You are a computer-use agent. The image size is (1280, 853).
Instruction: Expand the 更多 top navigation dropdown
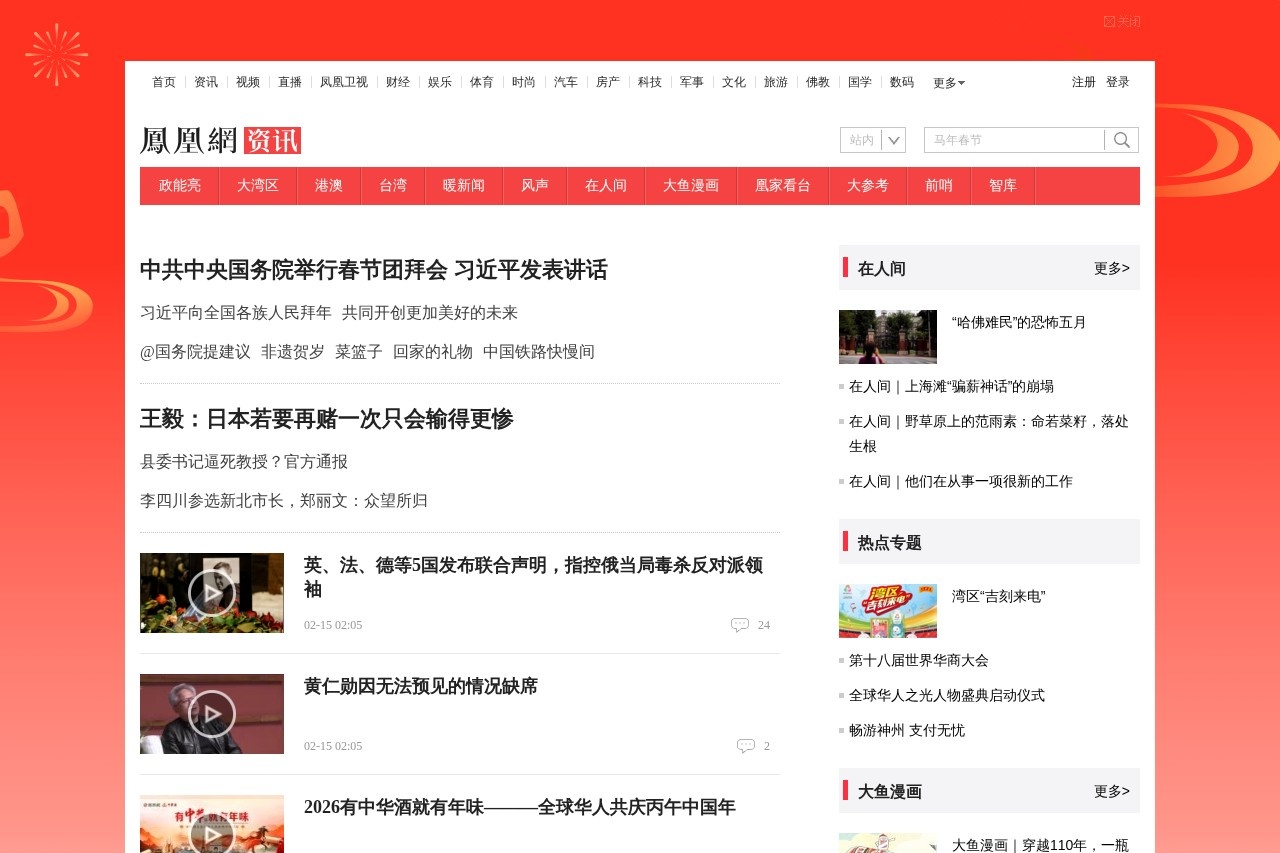coord(948,83)
